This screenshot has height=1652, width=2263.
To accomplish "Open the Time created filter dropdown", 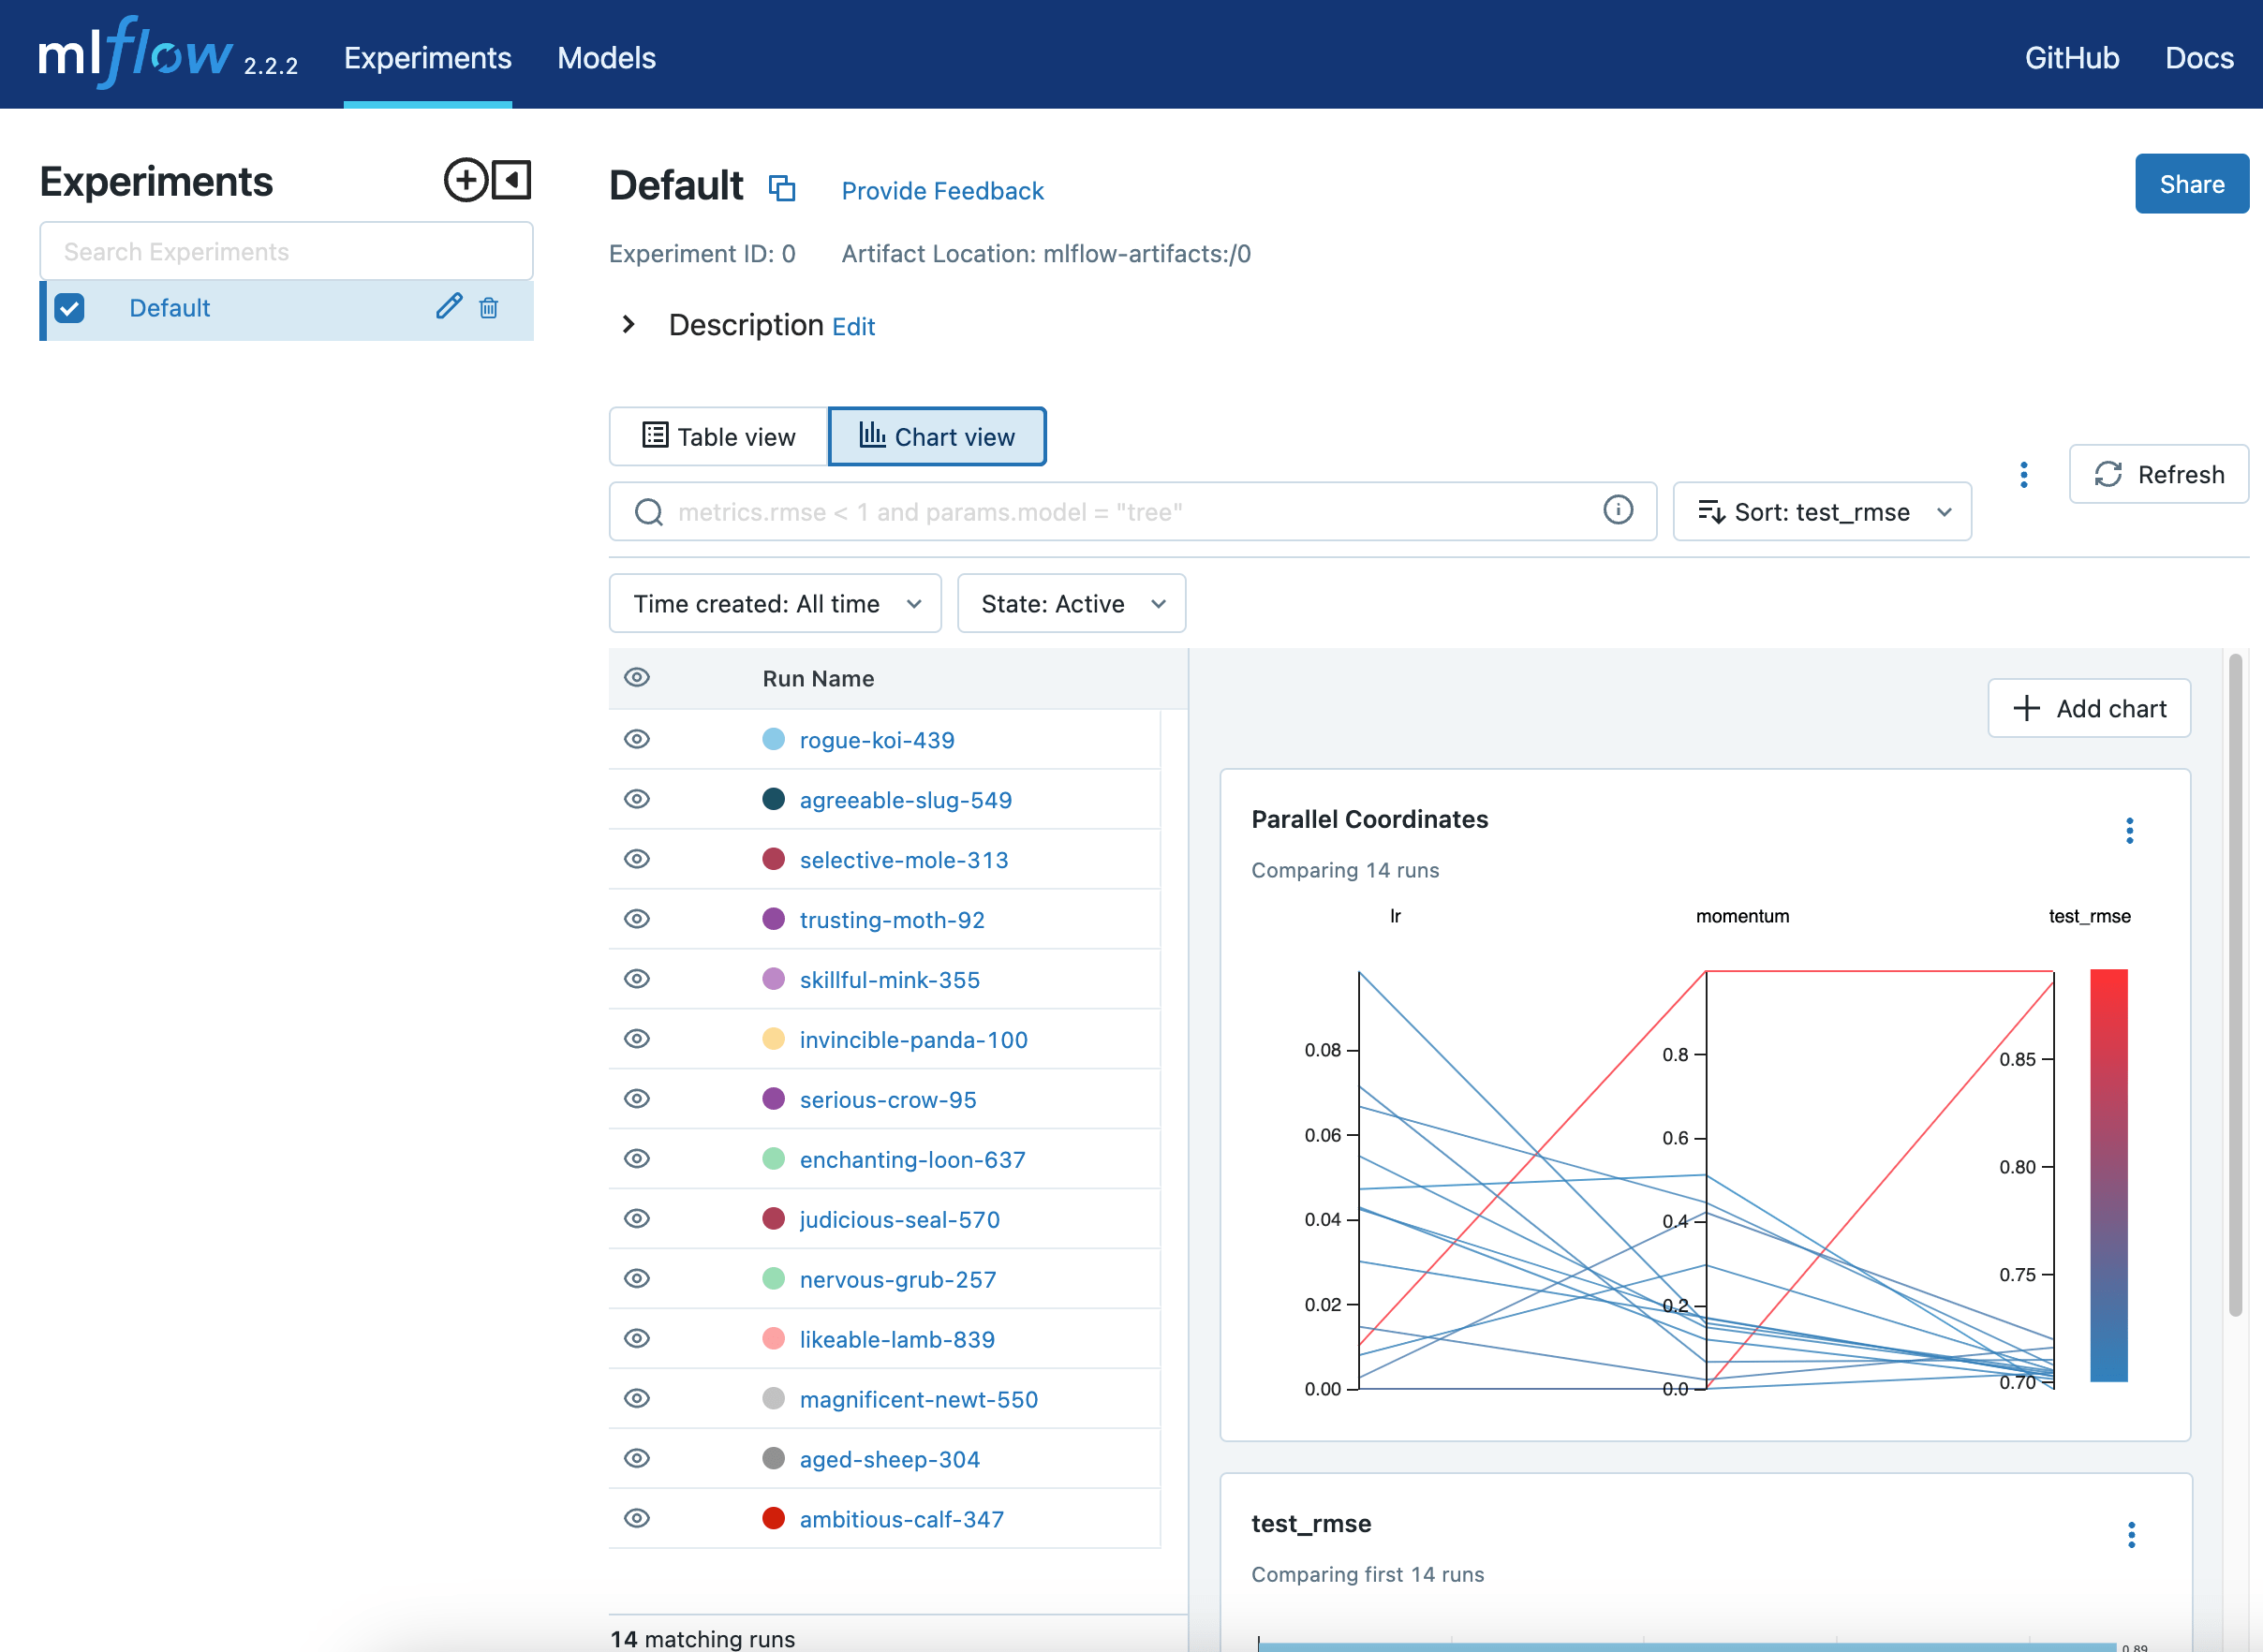I will click(x=774, y=603).
